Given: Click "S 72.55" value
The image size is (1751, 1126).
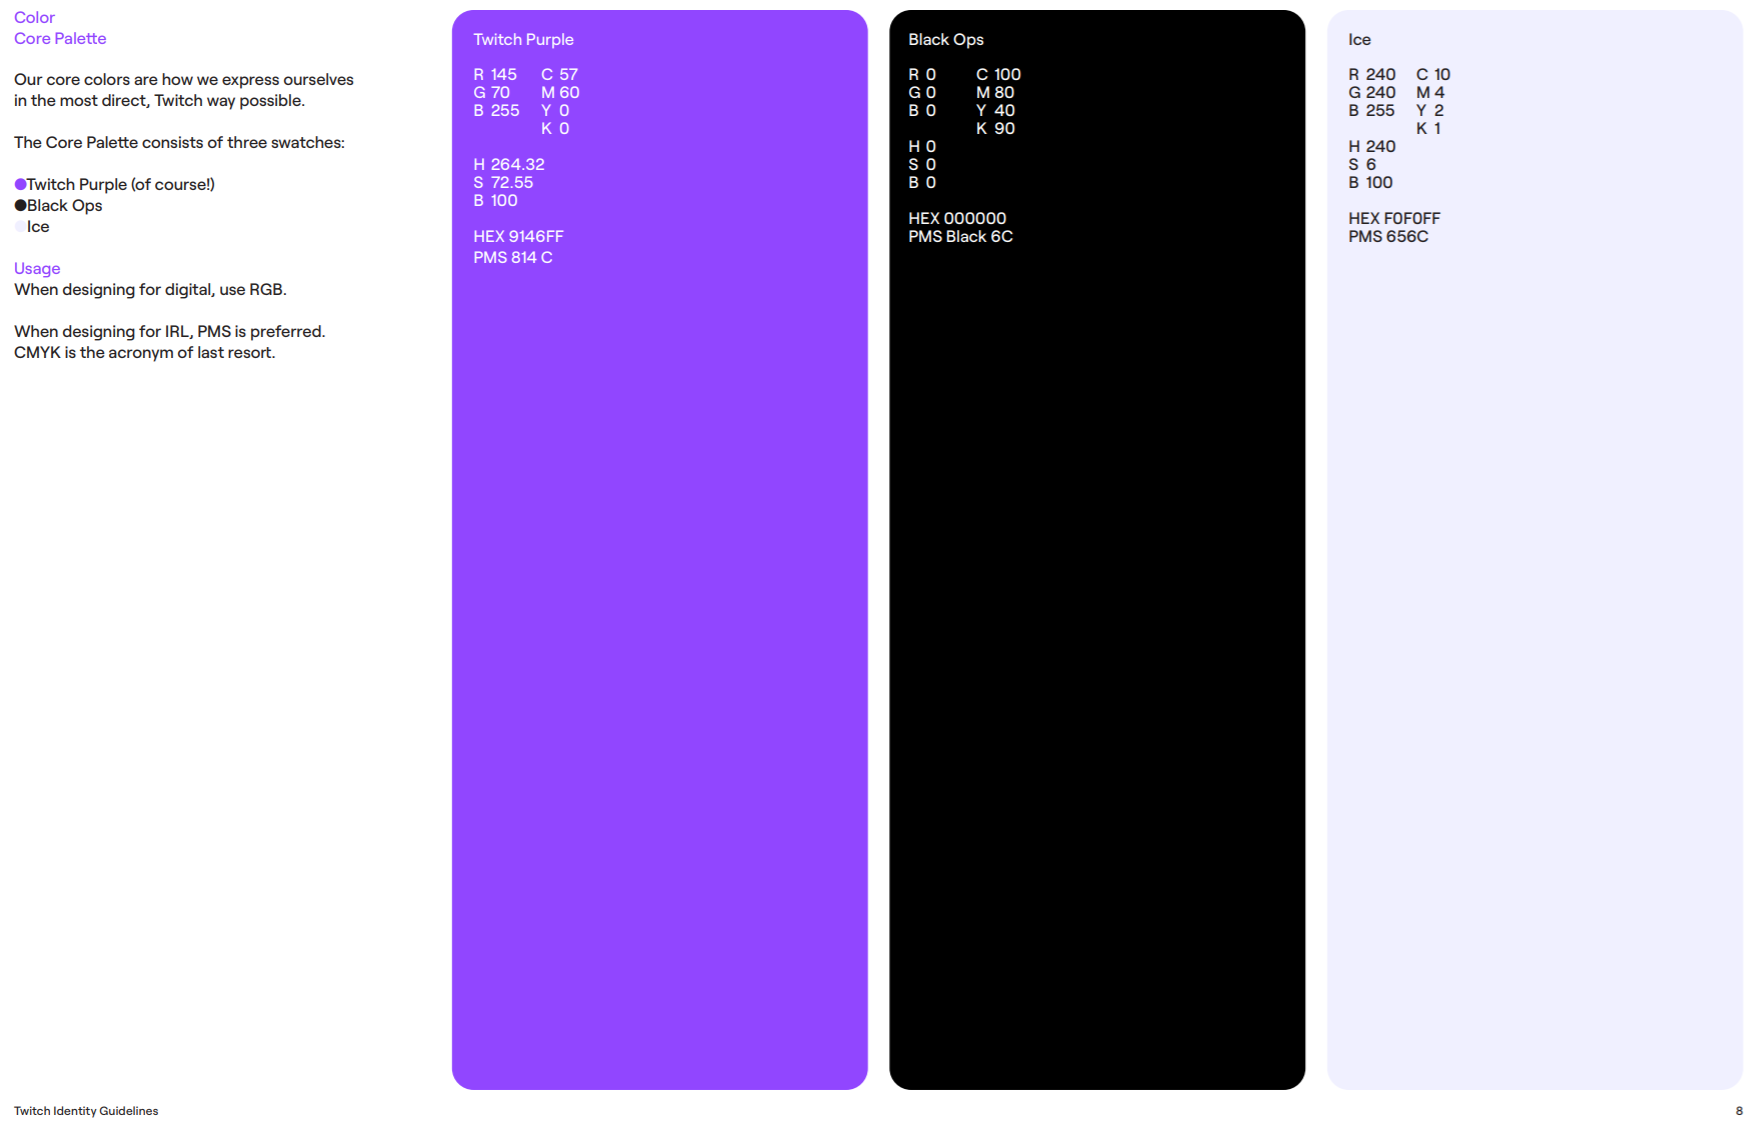Looking at the screenshot, I should [x=503, y=182].
